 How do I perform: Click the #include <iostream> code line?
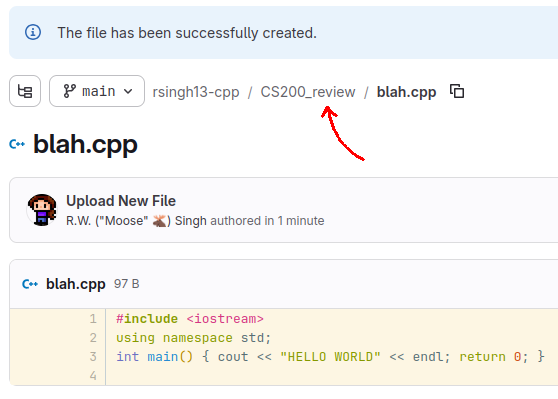click(190, 319)
